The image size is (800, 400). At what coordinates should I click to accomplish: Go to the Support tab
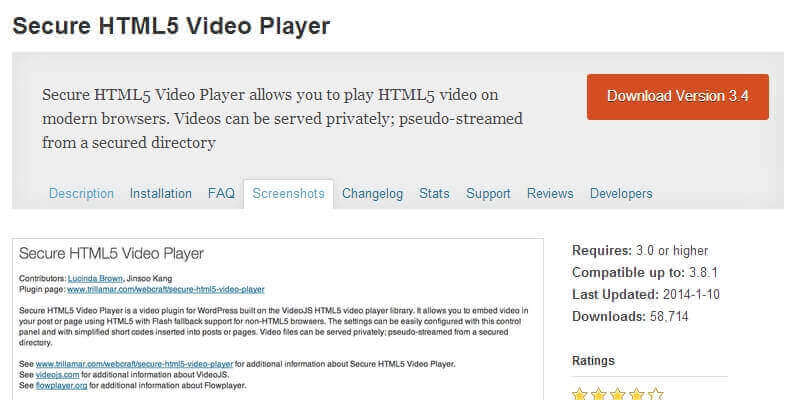pos(488,194)
